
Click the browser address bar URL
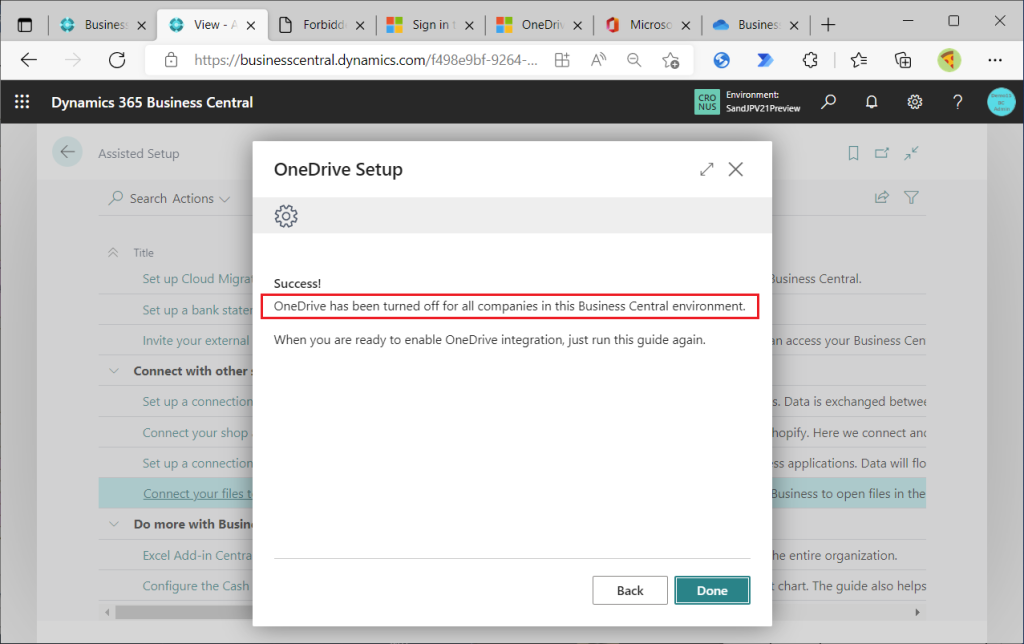click(x=366, y=60)
